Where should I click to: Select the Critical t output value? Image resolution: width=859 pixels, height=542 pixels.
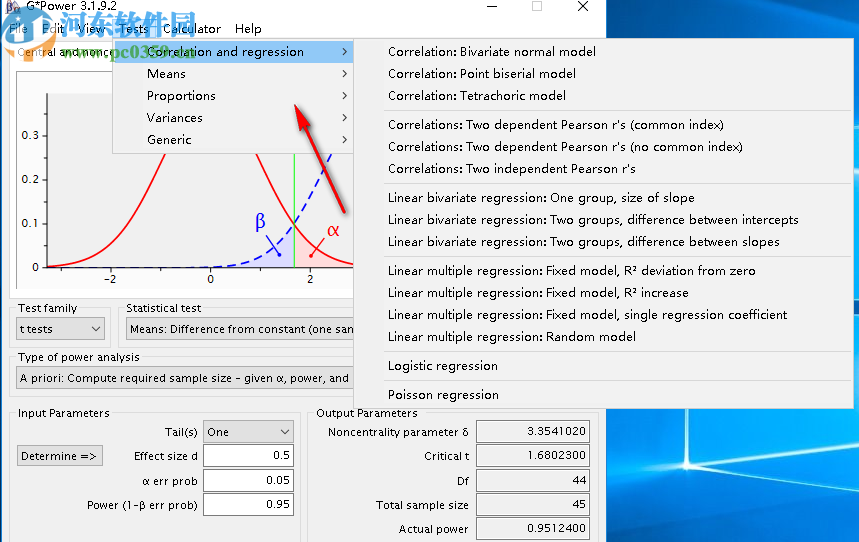[532, 455]
